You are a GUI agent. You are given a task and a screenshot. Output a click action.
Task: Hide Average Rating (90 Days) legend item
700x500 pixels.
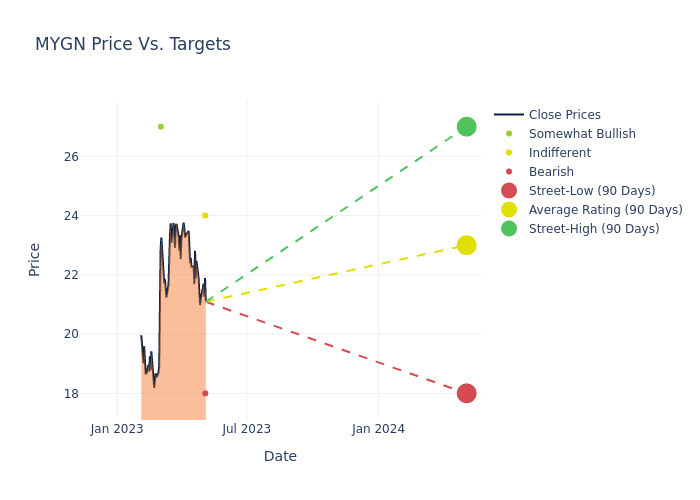pos(605,210)
